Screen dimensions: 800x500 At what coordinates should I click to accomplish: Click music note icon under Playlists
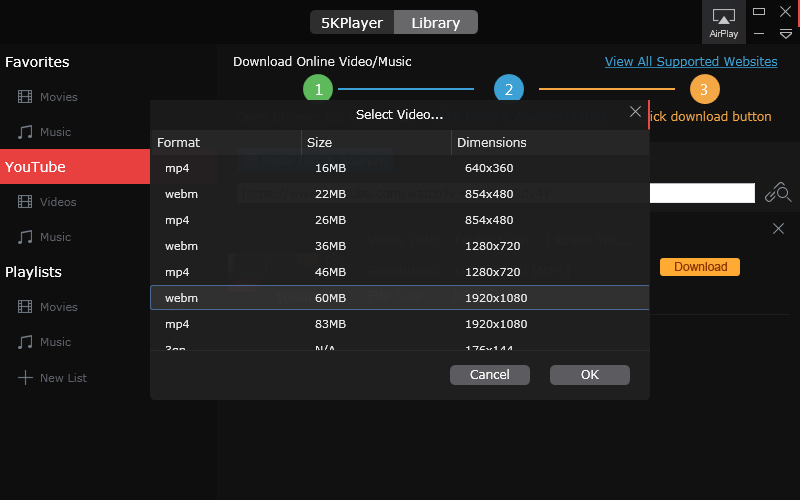pyautogui.click(x=25, y=342)
